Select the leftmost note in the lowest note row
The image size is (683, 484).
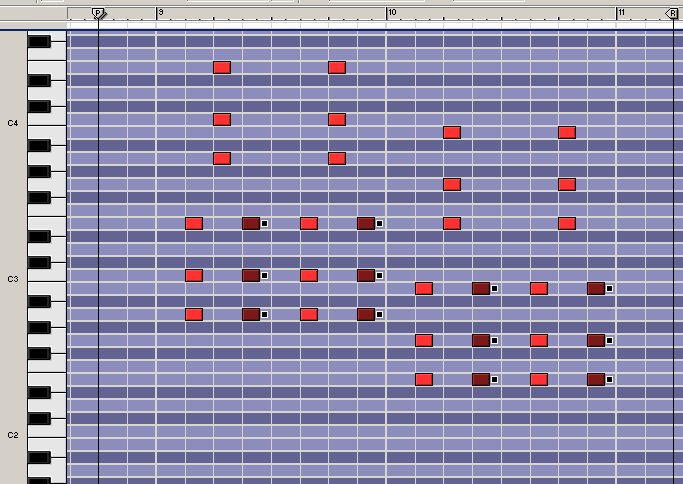point(424,379)
